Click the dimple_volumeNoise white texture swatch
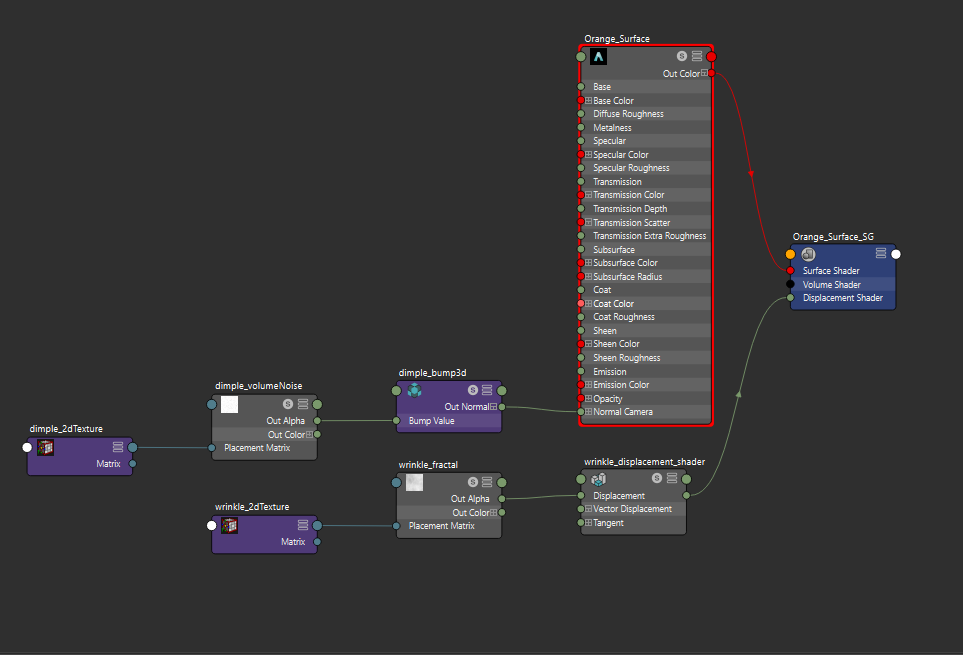This screenshot has width=963, height=655. coord(229,404)
